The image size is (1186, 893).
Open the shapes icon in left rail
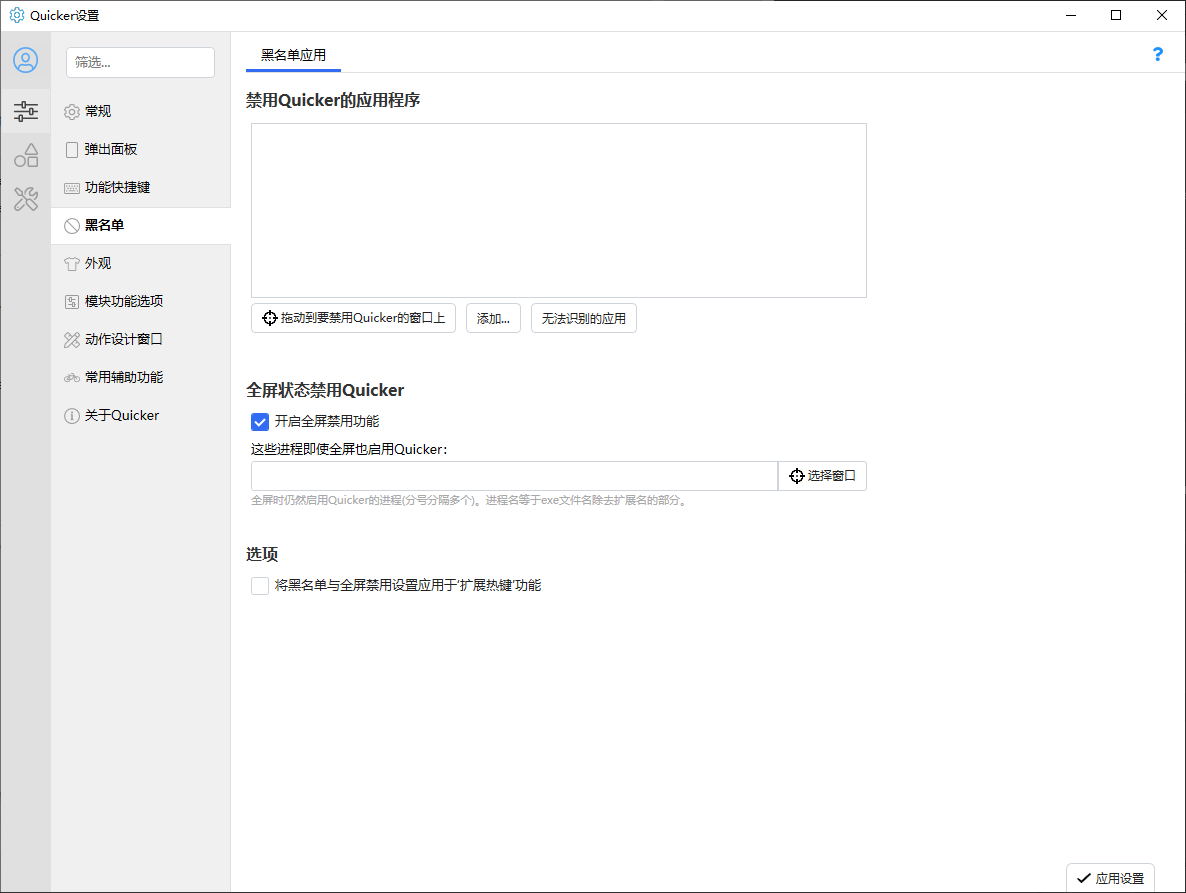[26, 155]
